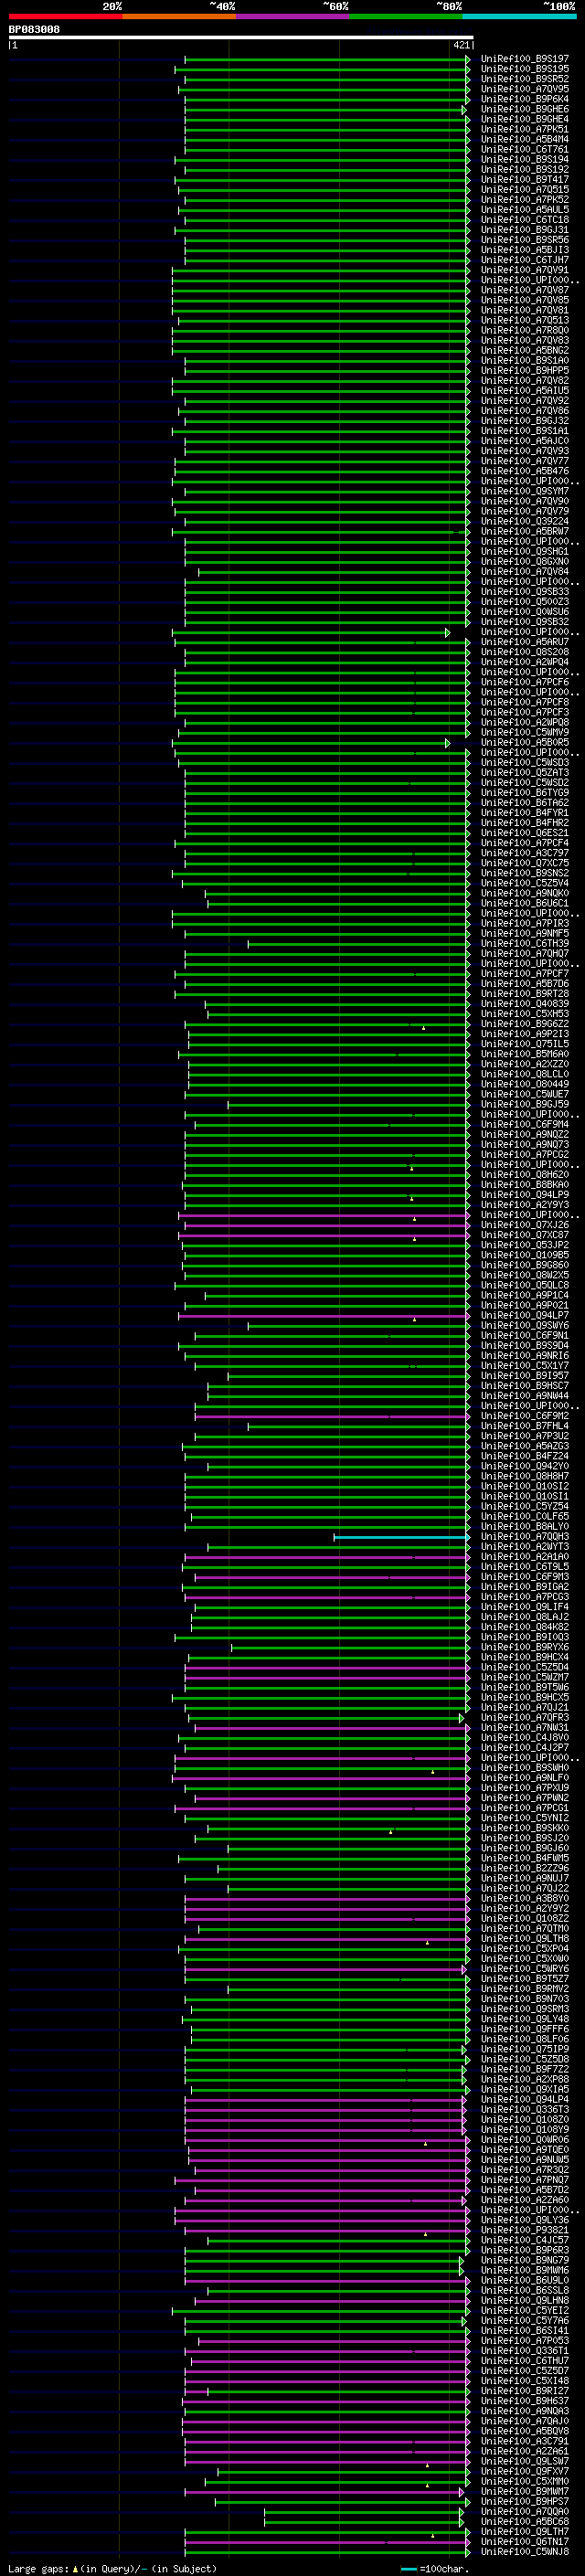This screenshot has width=585, height=2576.
Task: Select the UniRef100_A5B4M4 label
Action: click(525, 139)
